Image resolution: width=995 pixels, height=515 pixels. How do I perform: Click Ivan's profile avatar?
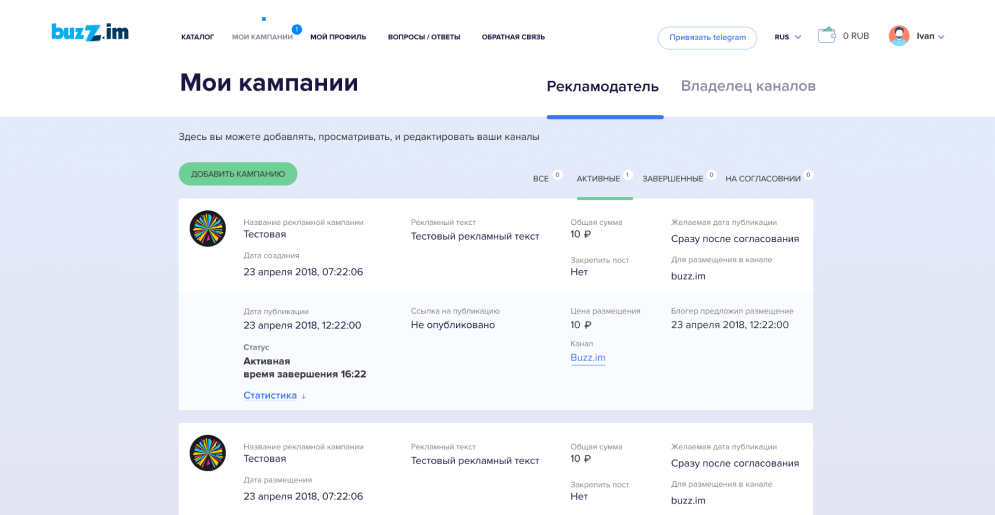(899, 36)
